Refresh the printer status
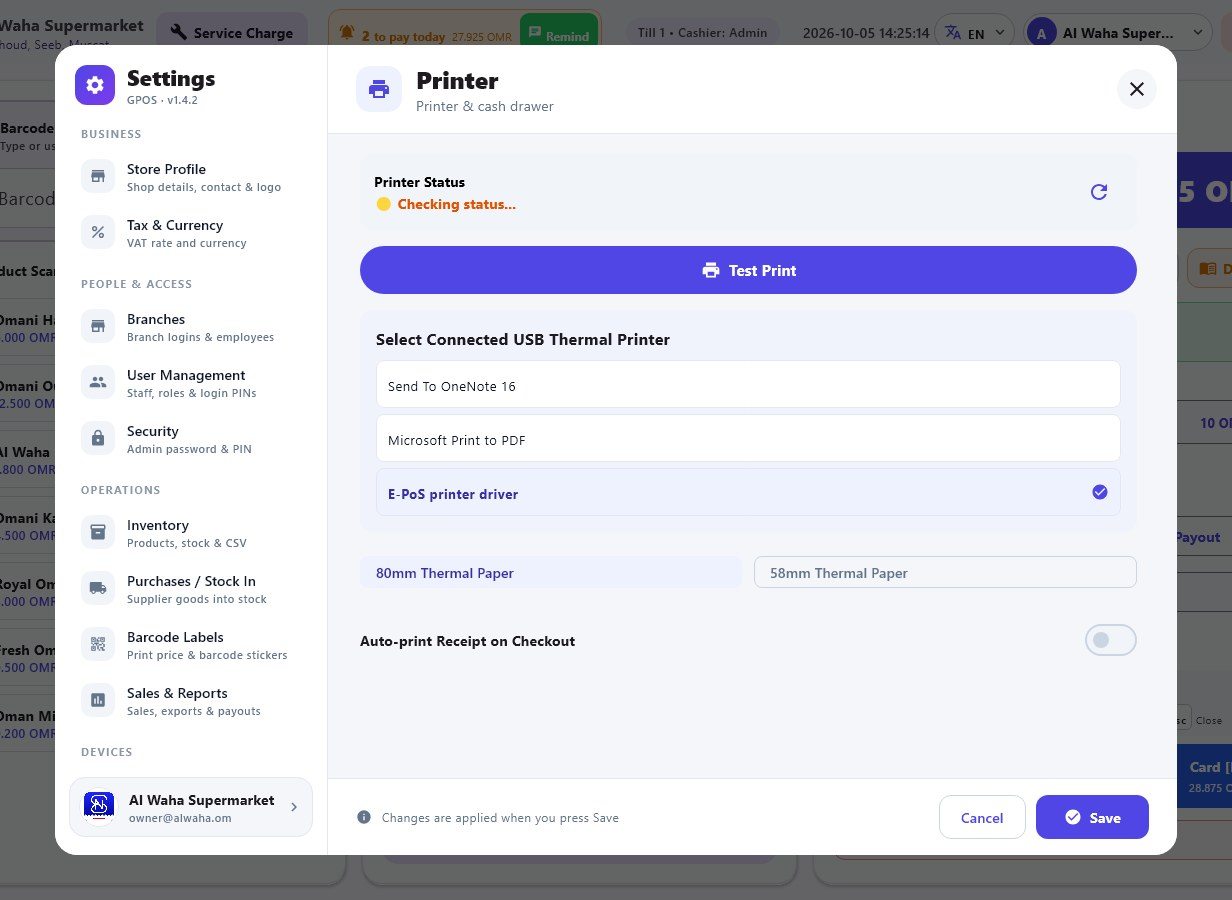This screenshot has height=900, width=1232. coord(1099,192)
